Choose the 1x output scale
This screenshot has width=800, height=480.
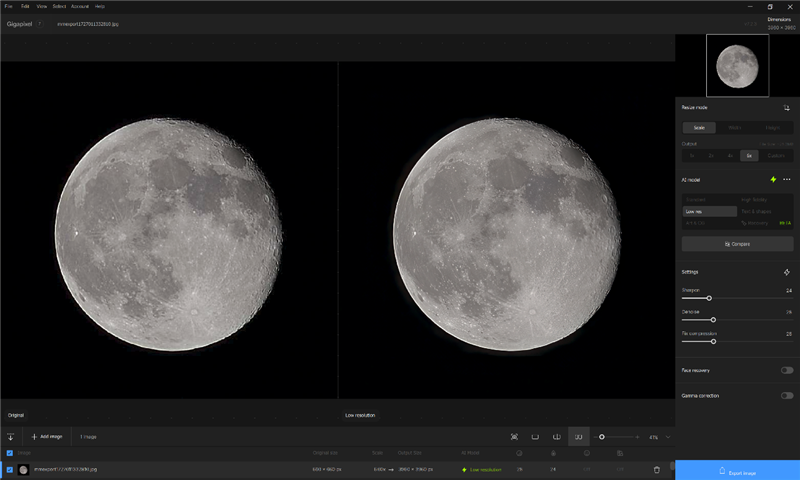click(692, 156)
